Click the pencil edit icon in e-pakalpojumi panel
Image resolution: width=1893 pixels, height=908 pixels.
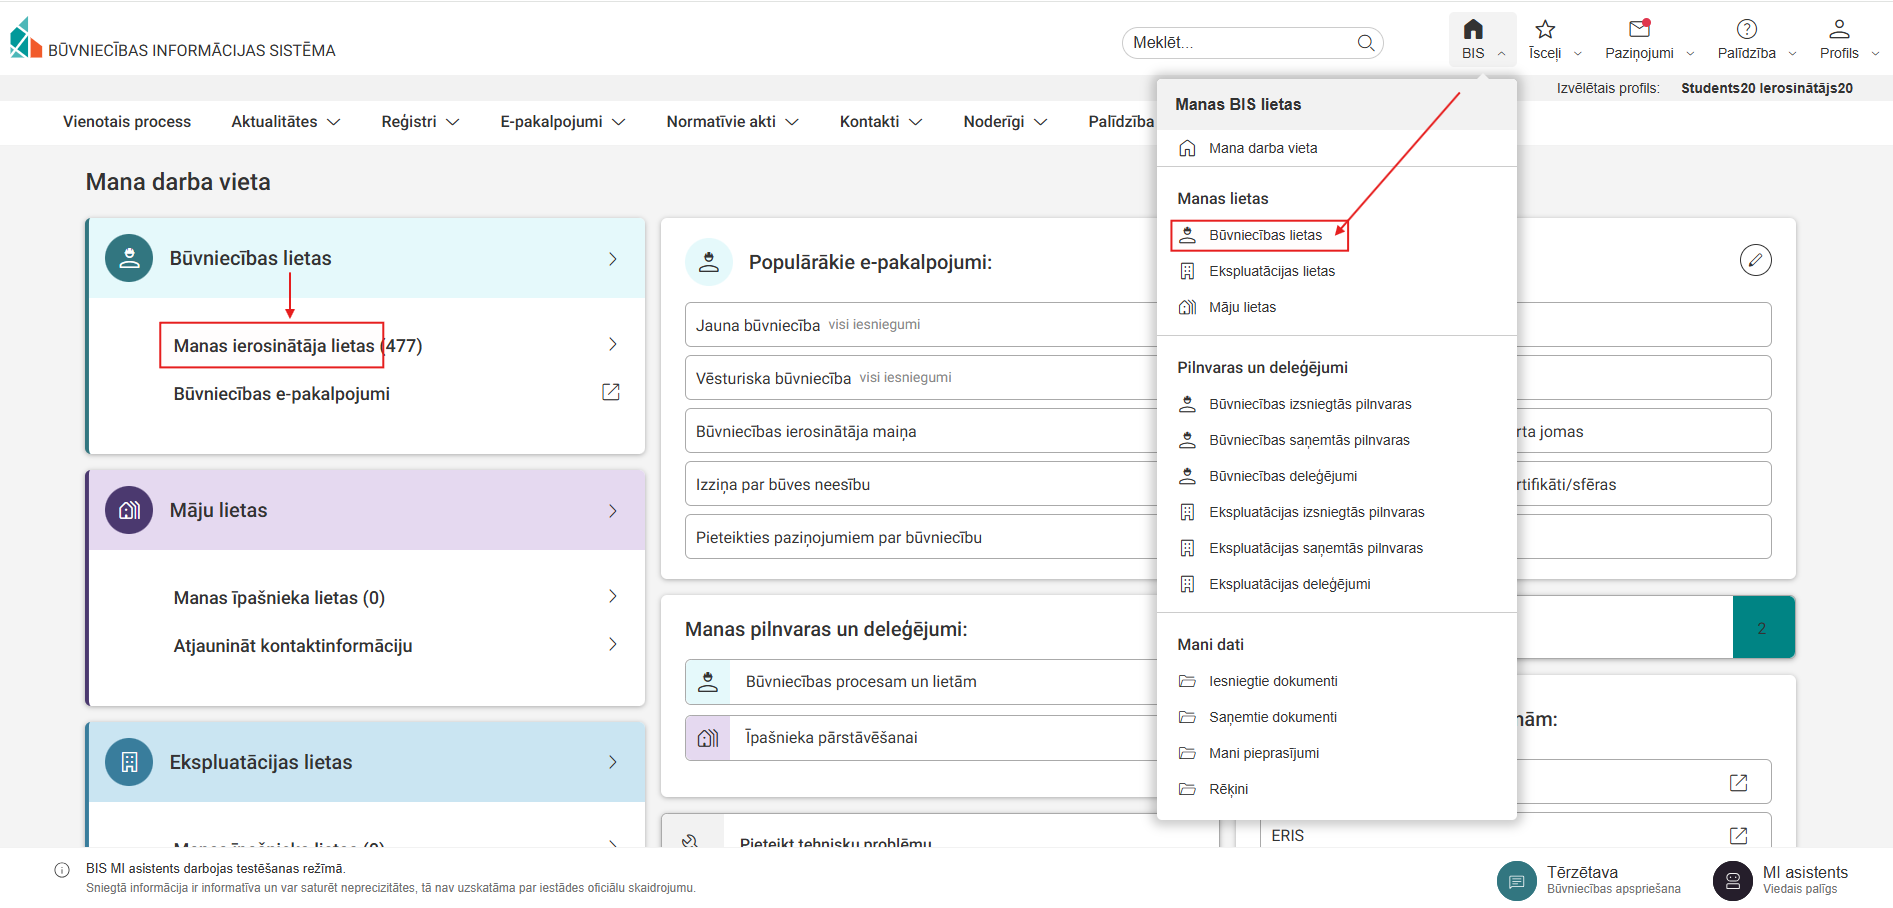coord(1755,260)
